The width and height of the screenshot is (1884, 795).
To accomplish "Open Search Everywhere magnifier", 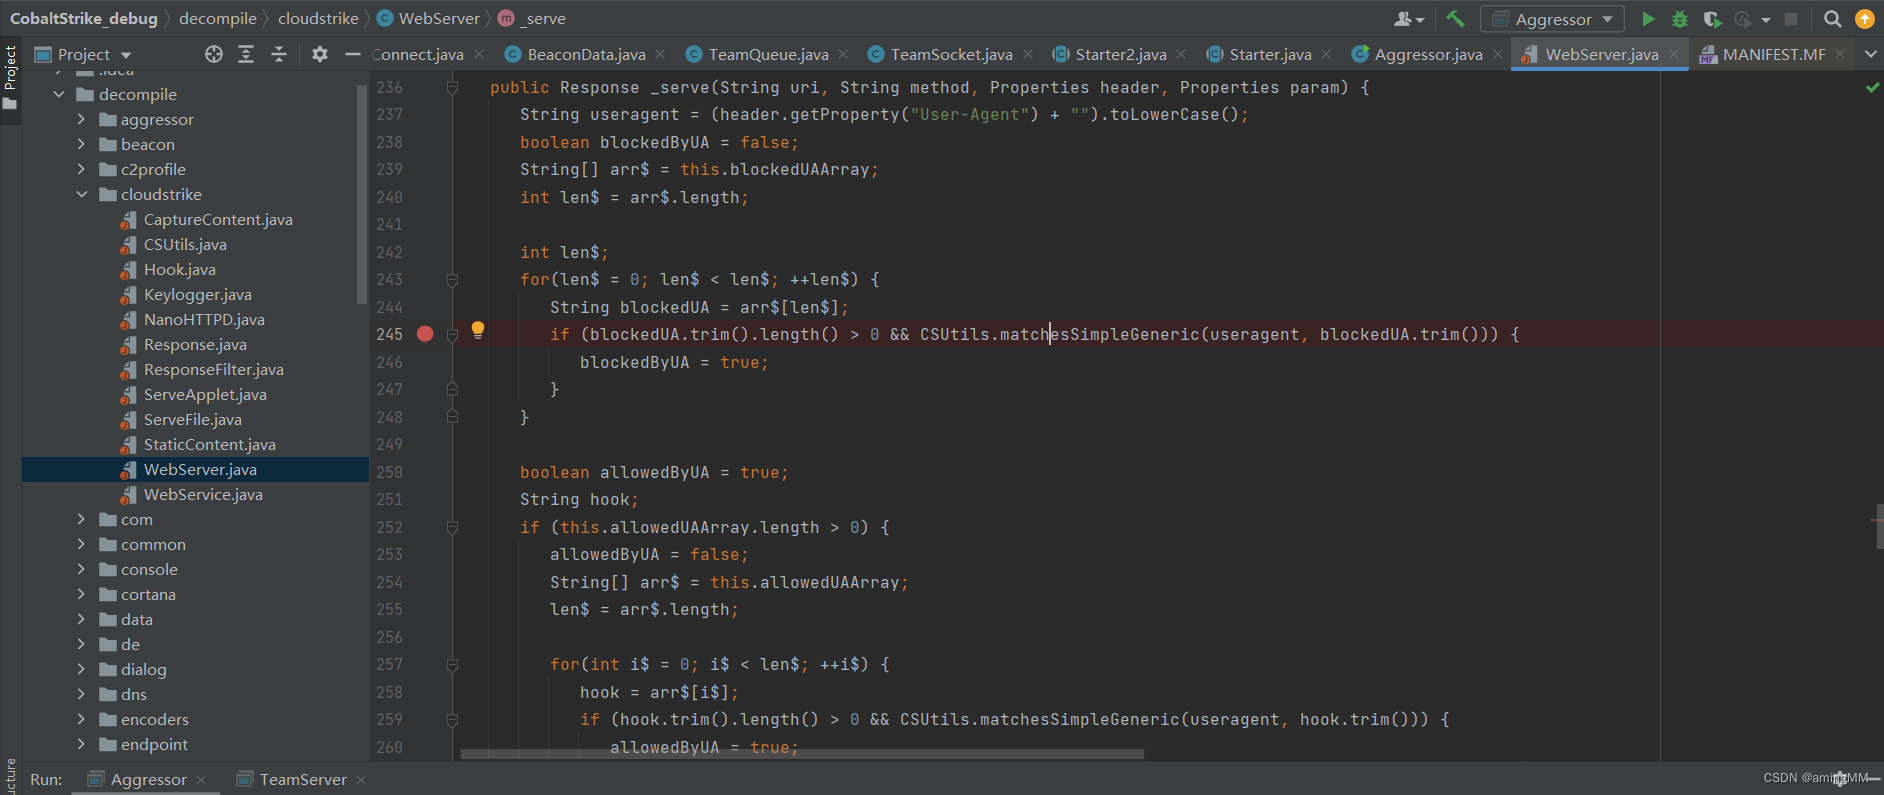I will tap(1833, 19).
